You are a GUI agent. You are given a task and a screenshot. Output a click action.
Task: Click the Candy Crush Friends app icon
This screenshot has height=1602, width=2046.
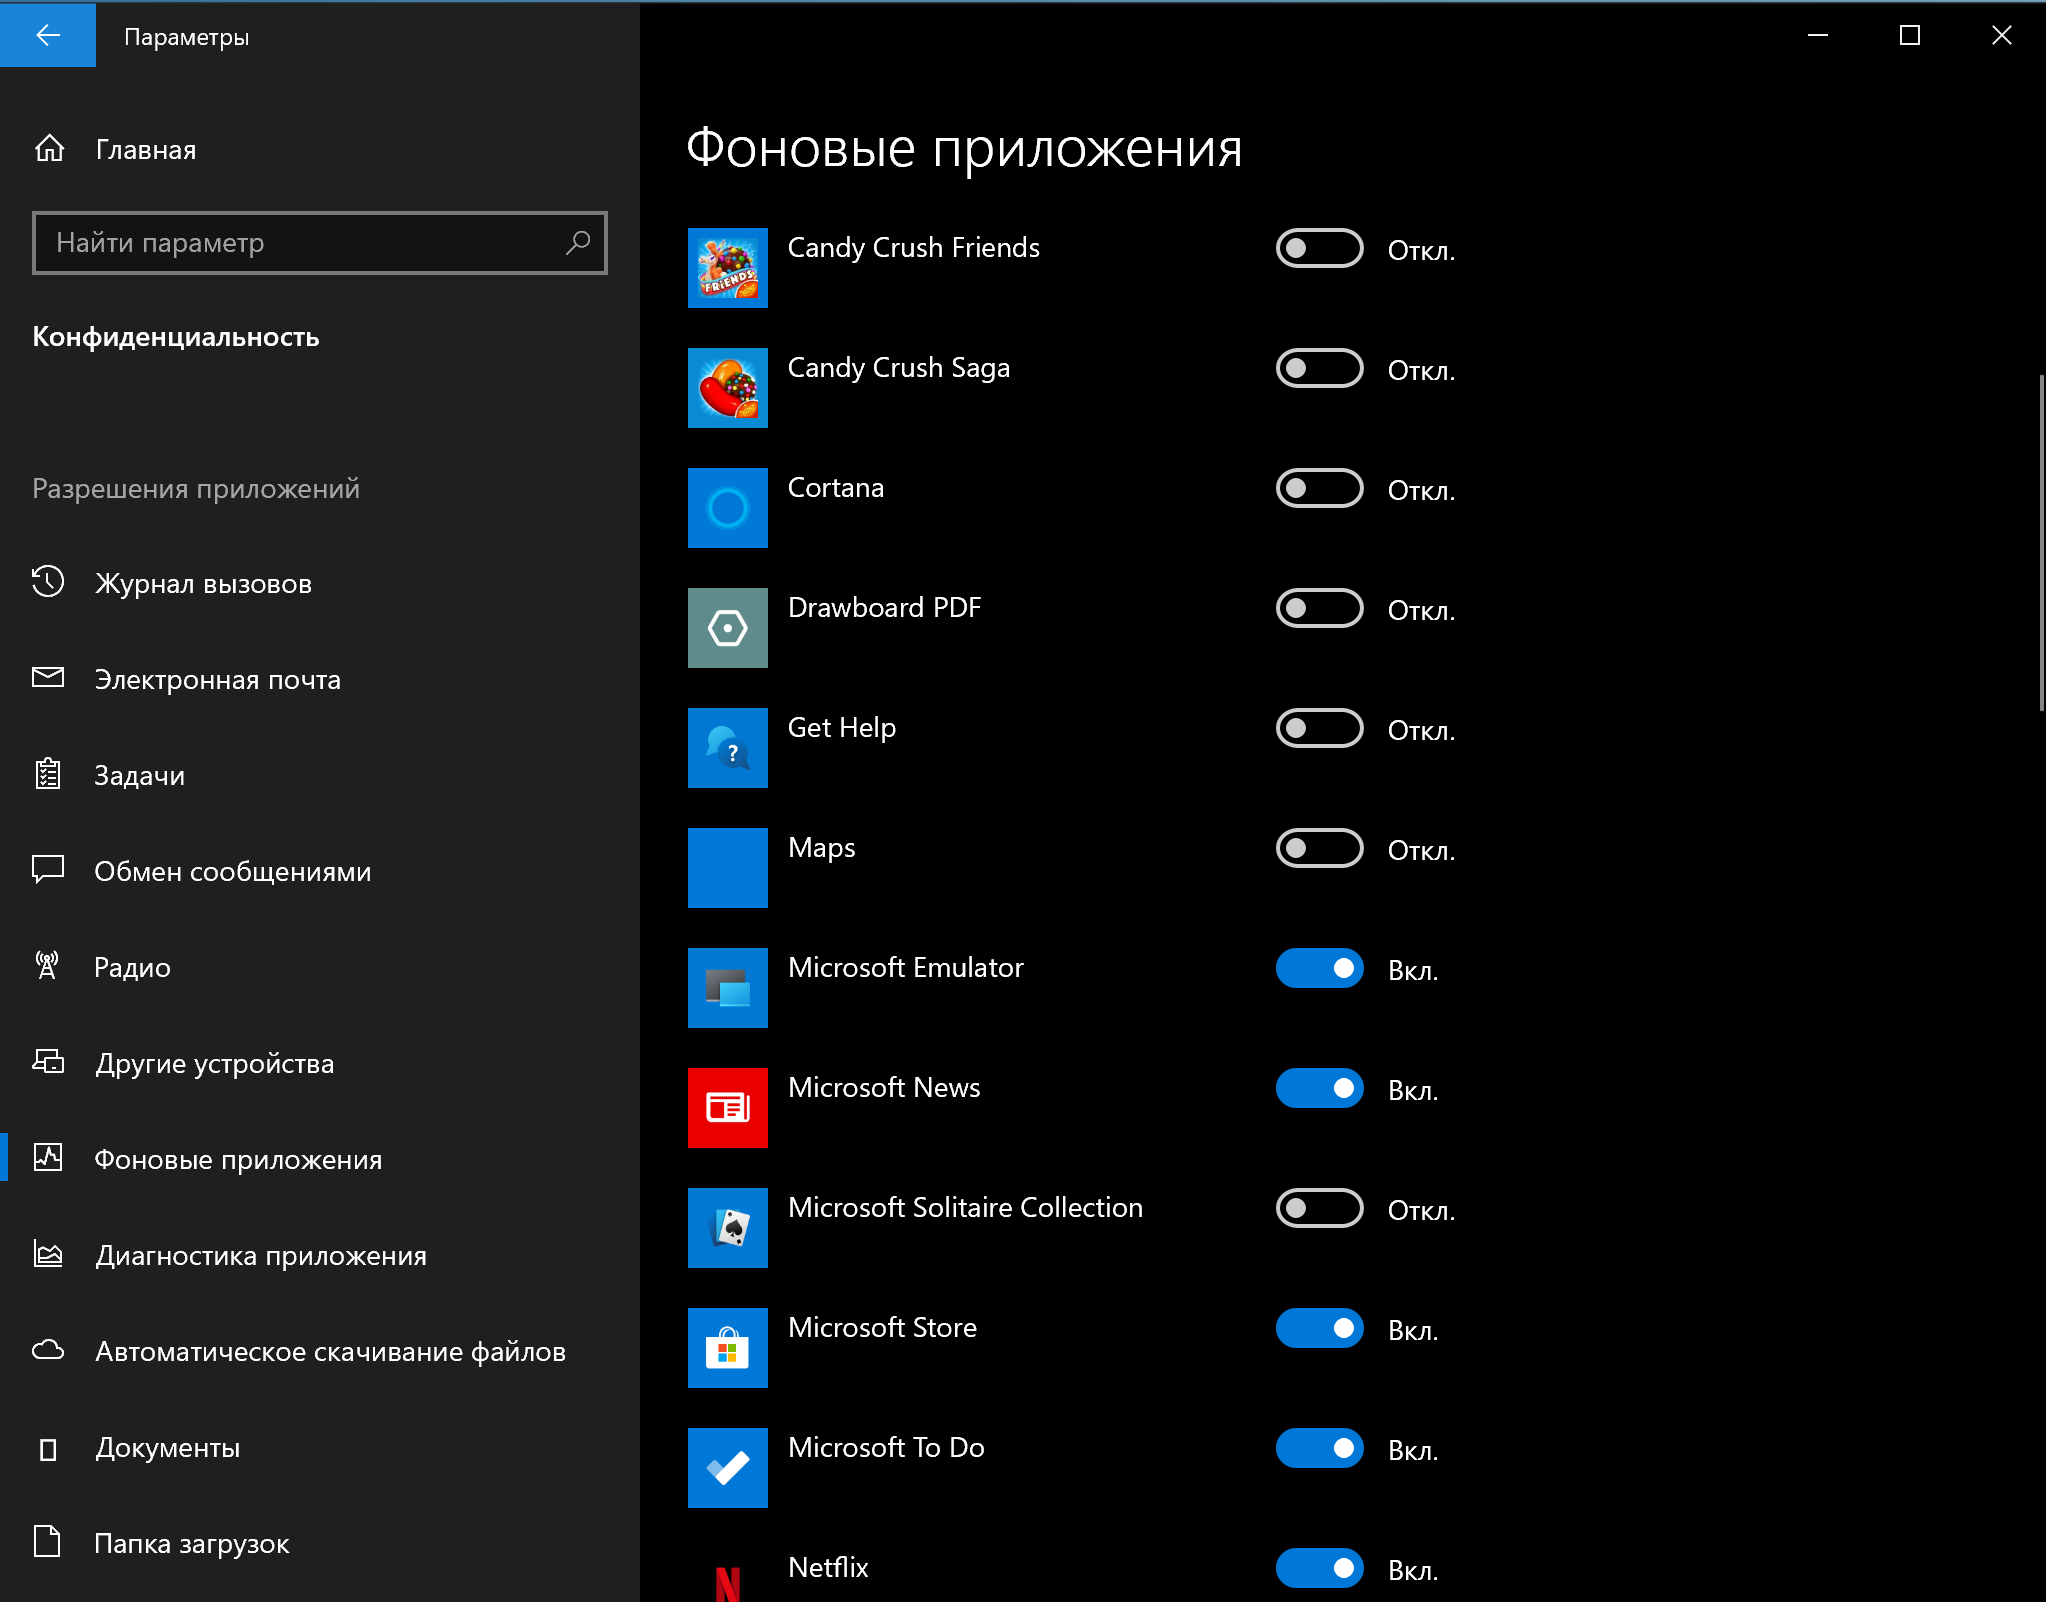tap(728, 268)
